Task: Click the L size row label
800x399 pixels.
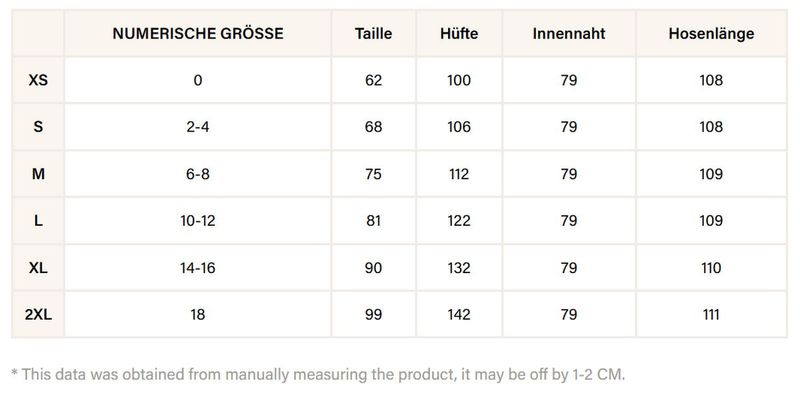Action: click(x=38, y=221)
